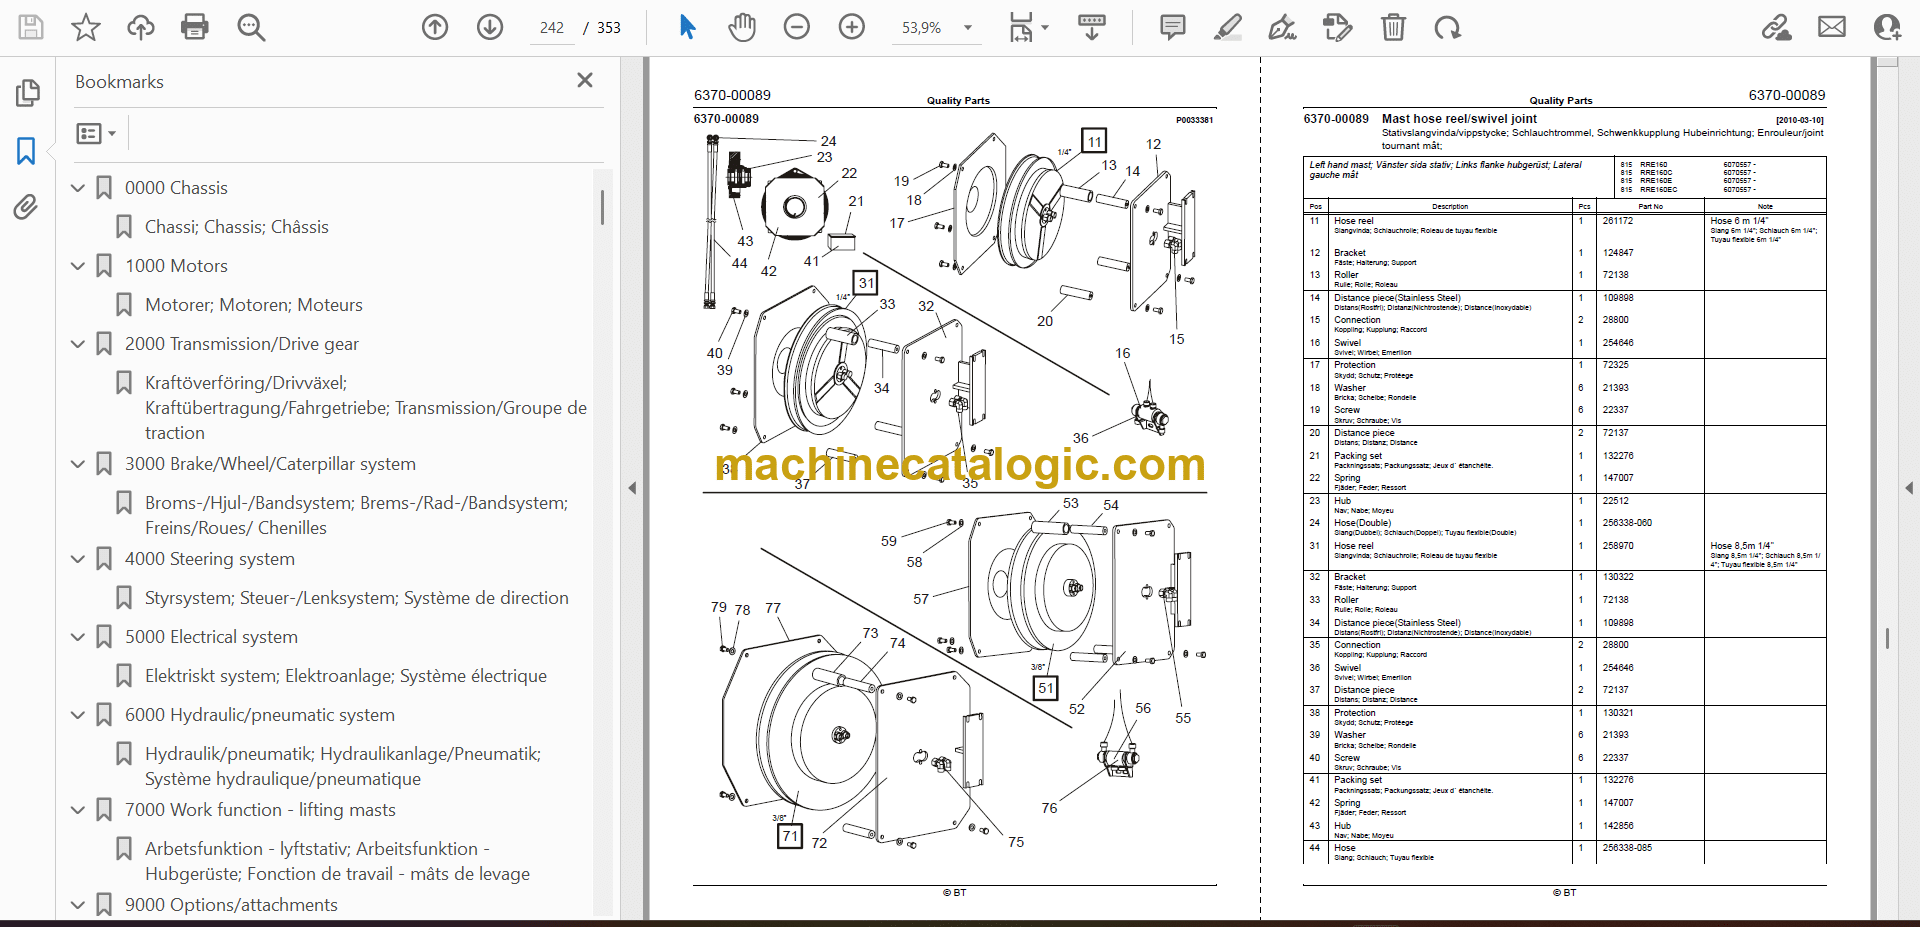The image size is (1920, 927).
Task: Open 6000 Hydraulic/pneumatic system bookmark
Action: point(260,715)
